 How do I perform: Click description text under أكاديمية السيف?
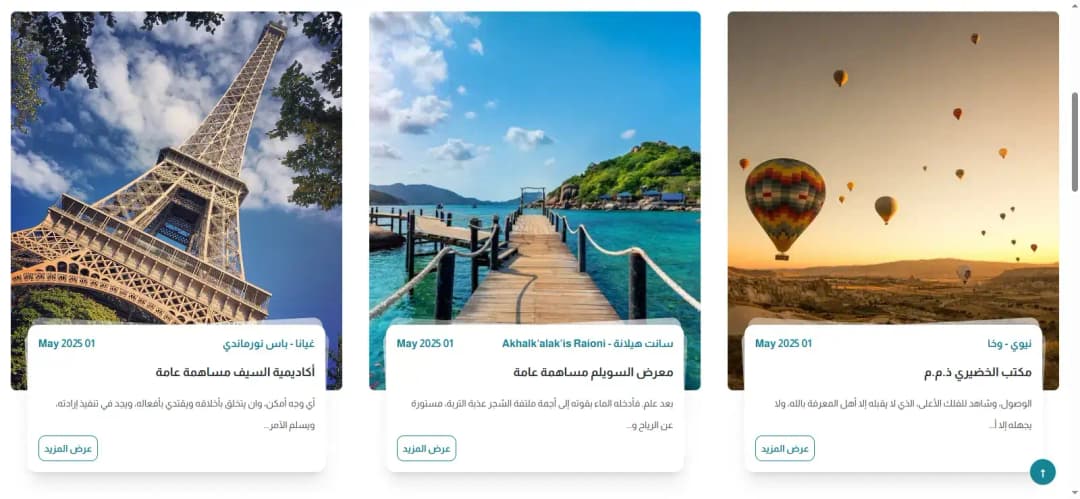tap(185, 414)
